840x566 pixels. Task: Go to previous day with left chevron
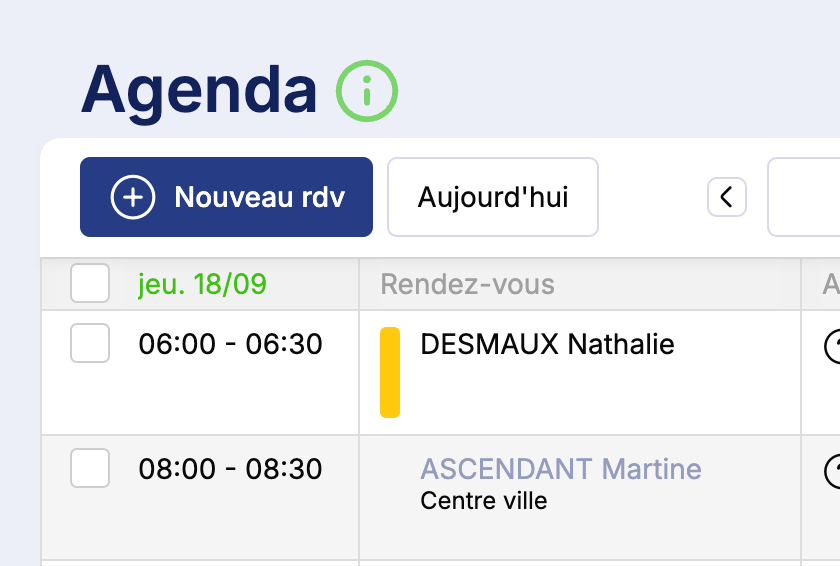[x=727, y=197]
